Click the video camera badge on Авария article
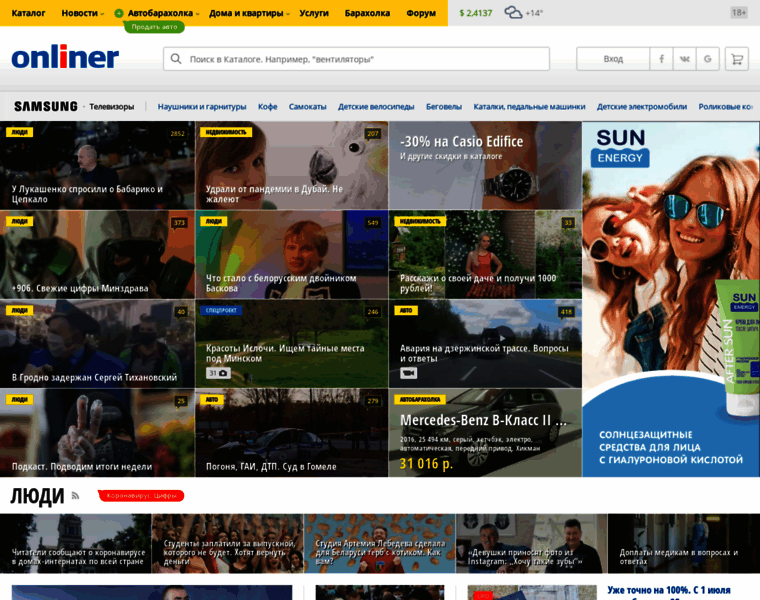 point(408,373)
